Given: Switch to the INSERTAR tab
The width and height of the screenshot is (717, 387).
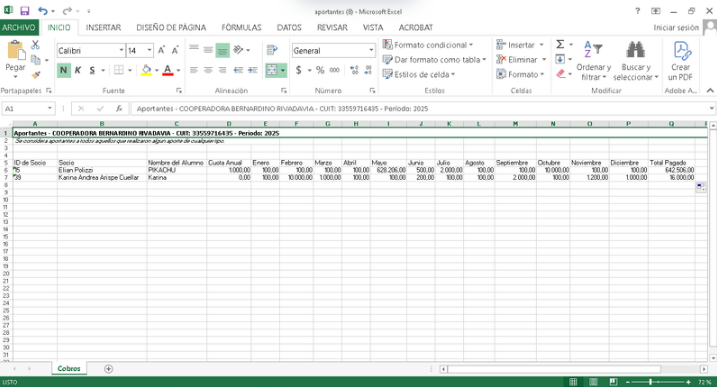Looking at the screenshot, I should pos(103,27).
